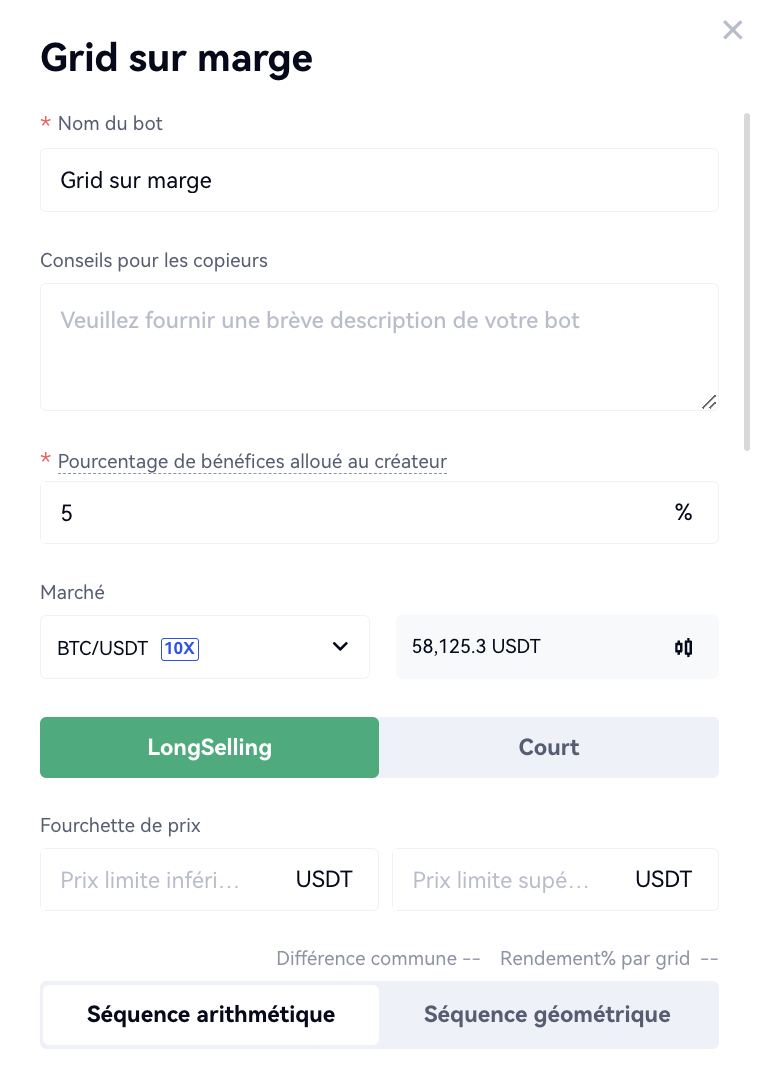Select the LongSelling direction
This screenshot has height=1074, width=760.
point(209,747)
